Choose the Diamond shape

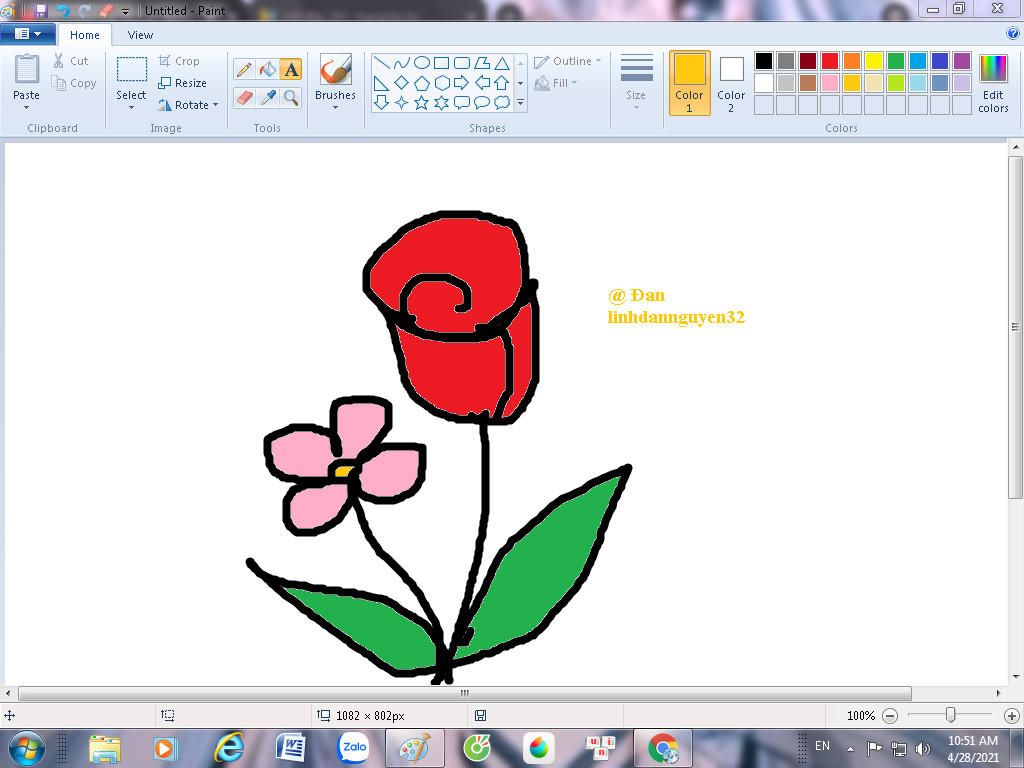point(402,83)
